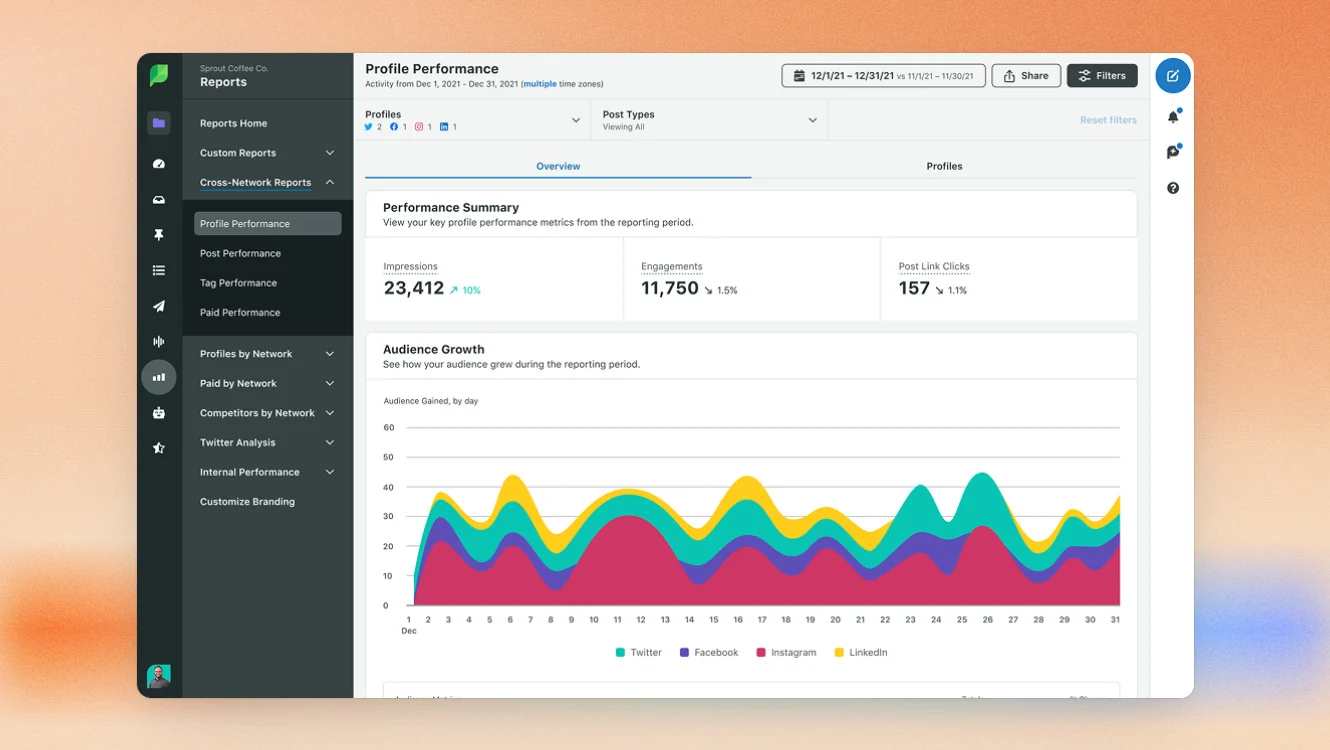Open the dashboard gauge icon in the rail
The image size is (1330, 750).
(x=159, y=164)
